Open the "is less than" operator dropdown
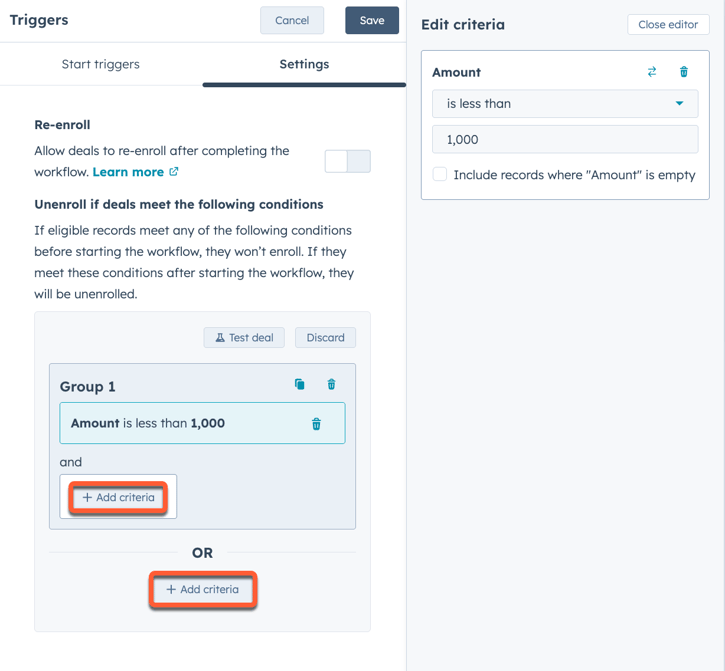 (x=565, y=104)
